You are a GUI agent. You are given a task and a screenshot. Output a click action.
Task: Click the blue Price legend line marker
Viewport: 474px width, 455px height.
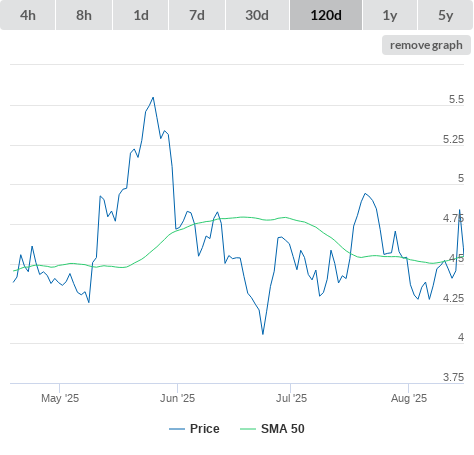[177, 429]
